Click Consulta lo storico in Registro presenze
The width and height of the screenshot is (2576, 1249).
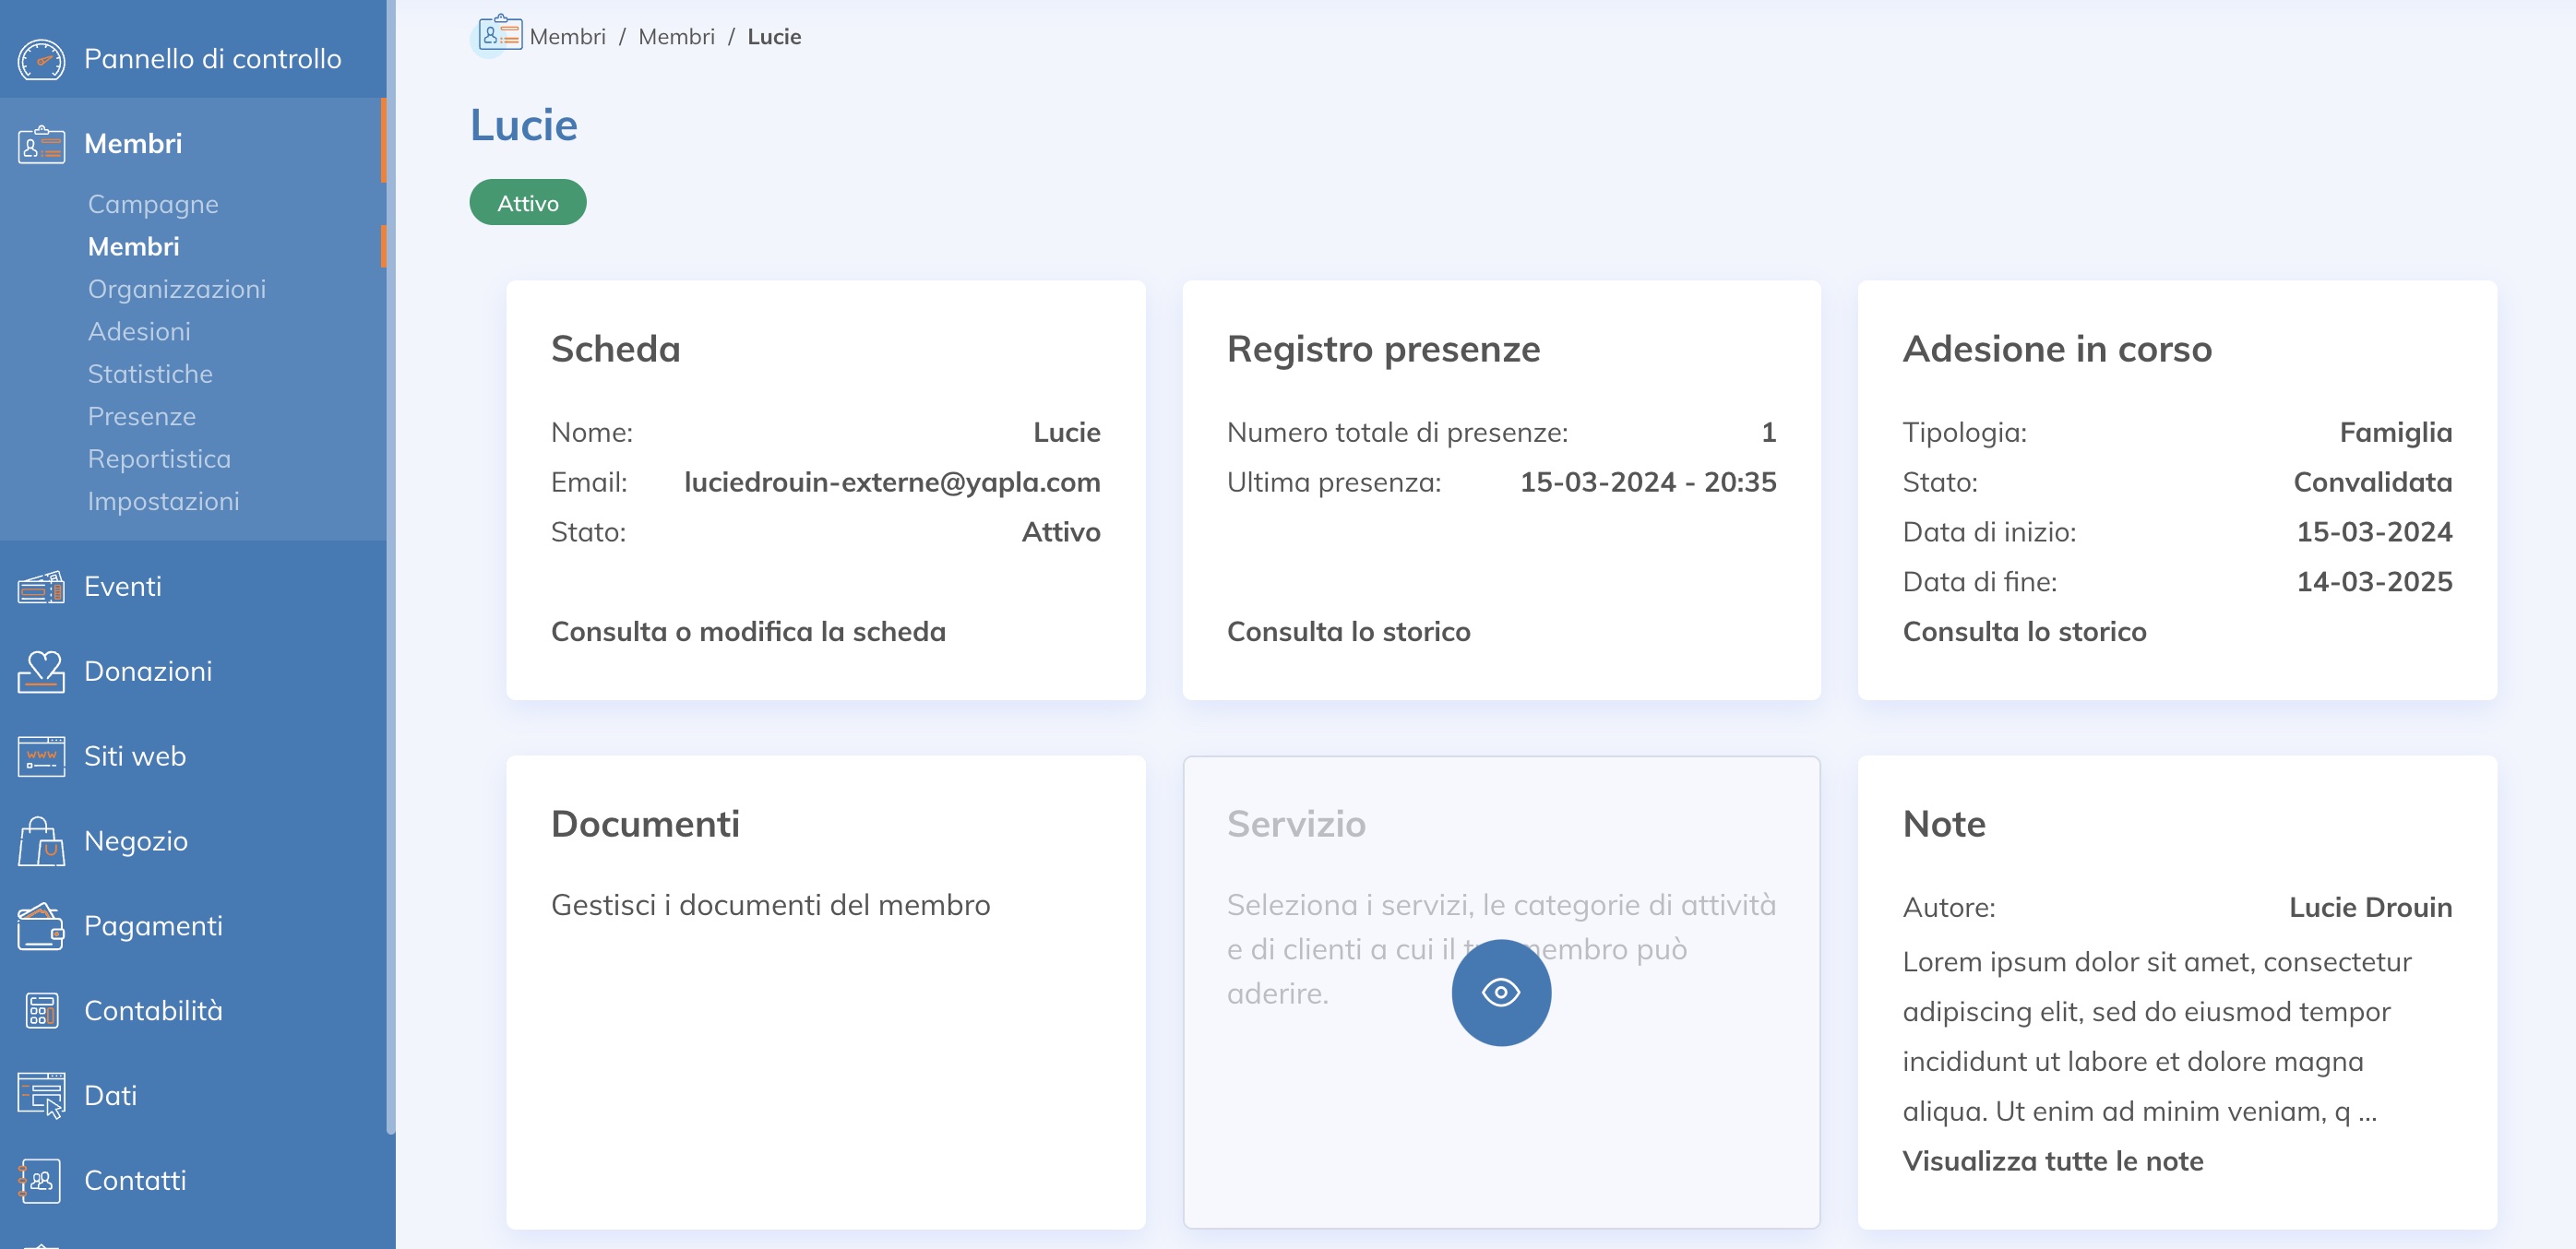tap(1348, 632)
